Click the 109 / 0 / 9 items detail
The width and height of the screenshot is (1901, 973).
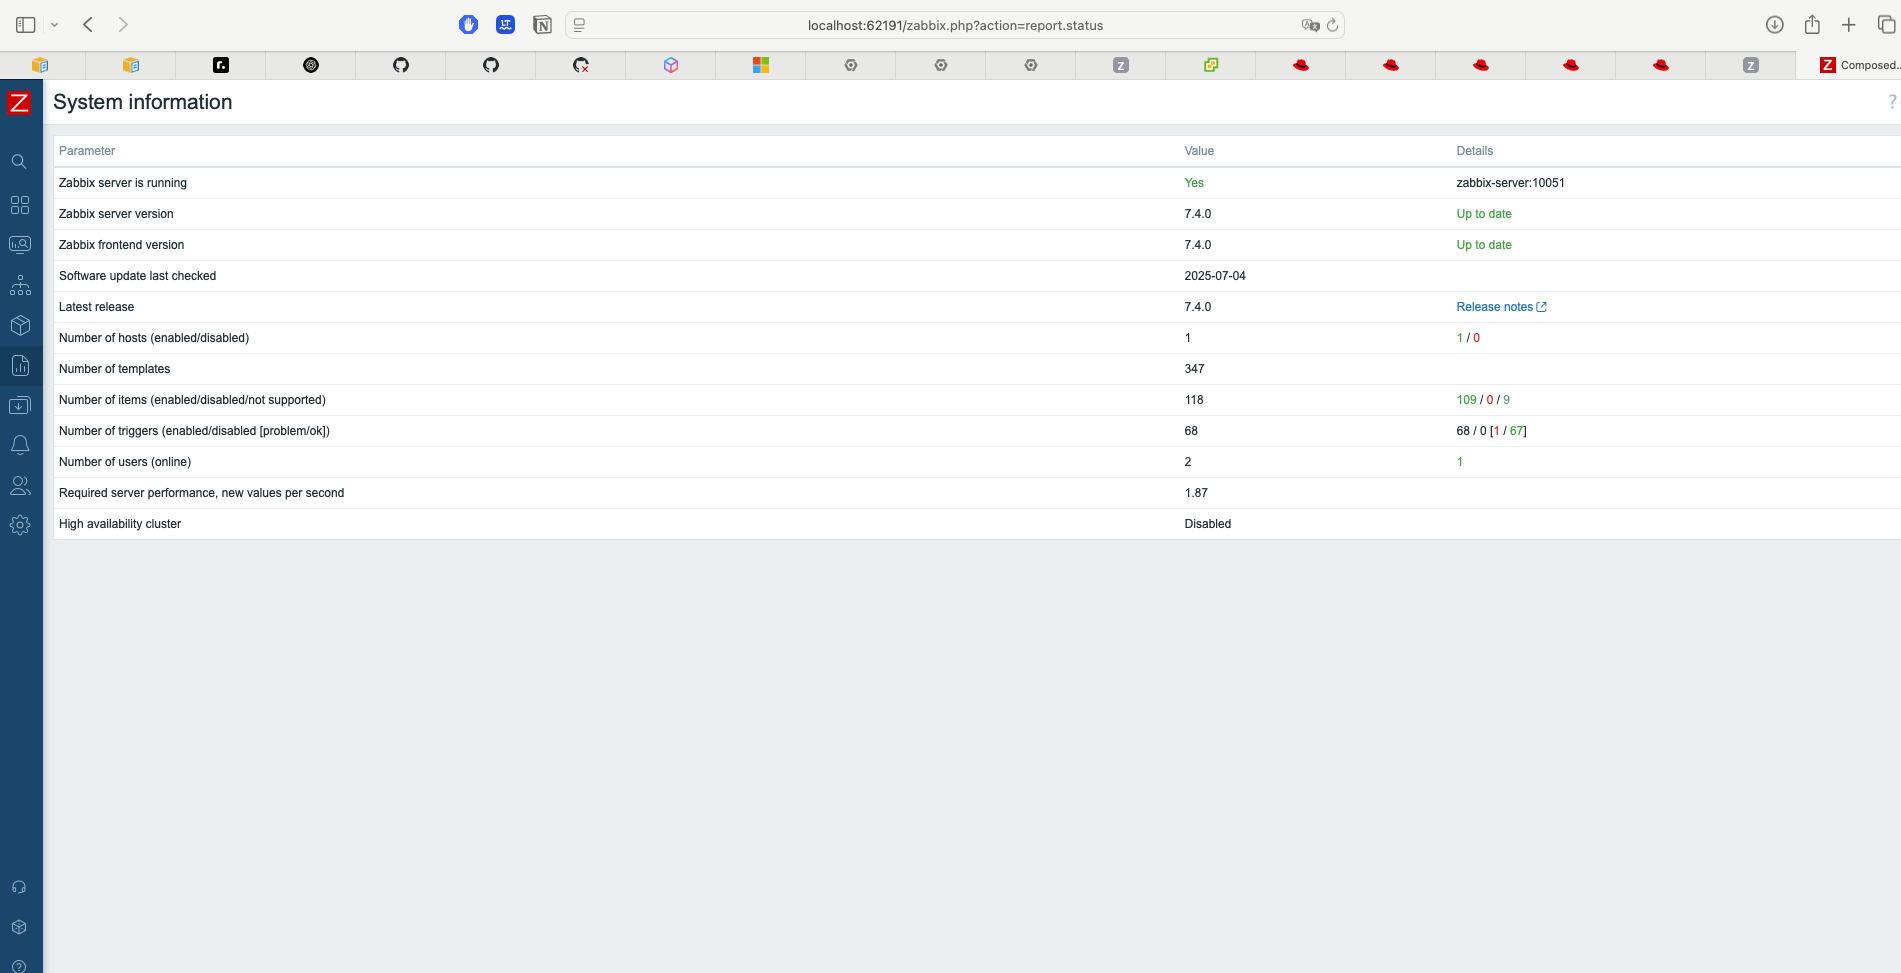click(1483, 400)
